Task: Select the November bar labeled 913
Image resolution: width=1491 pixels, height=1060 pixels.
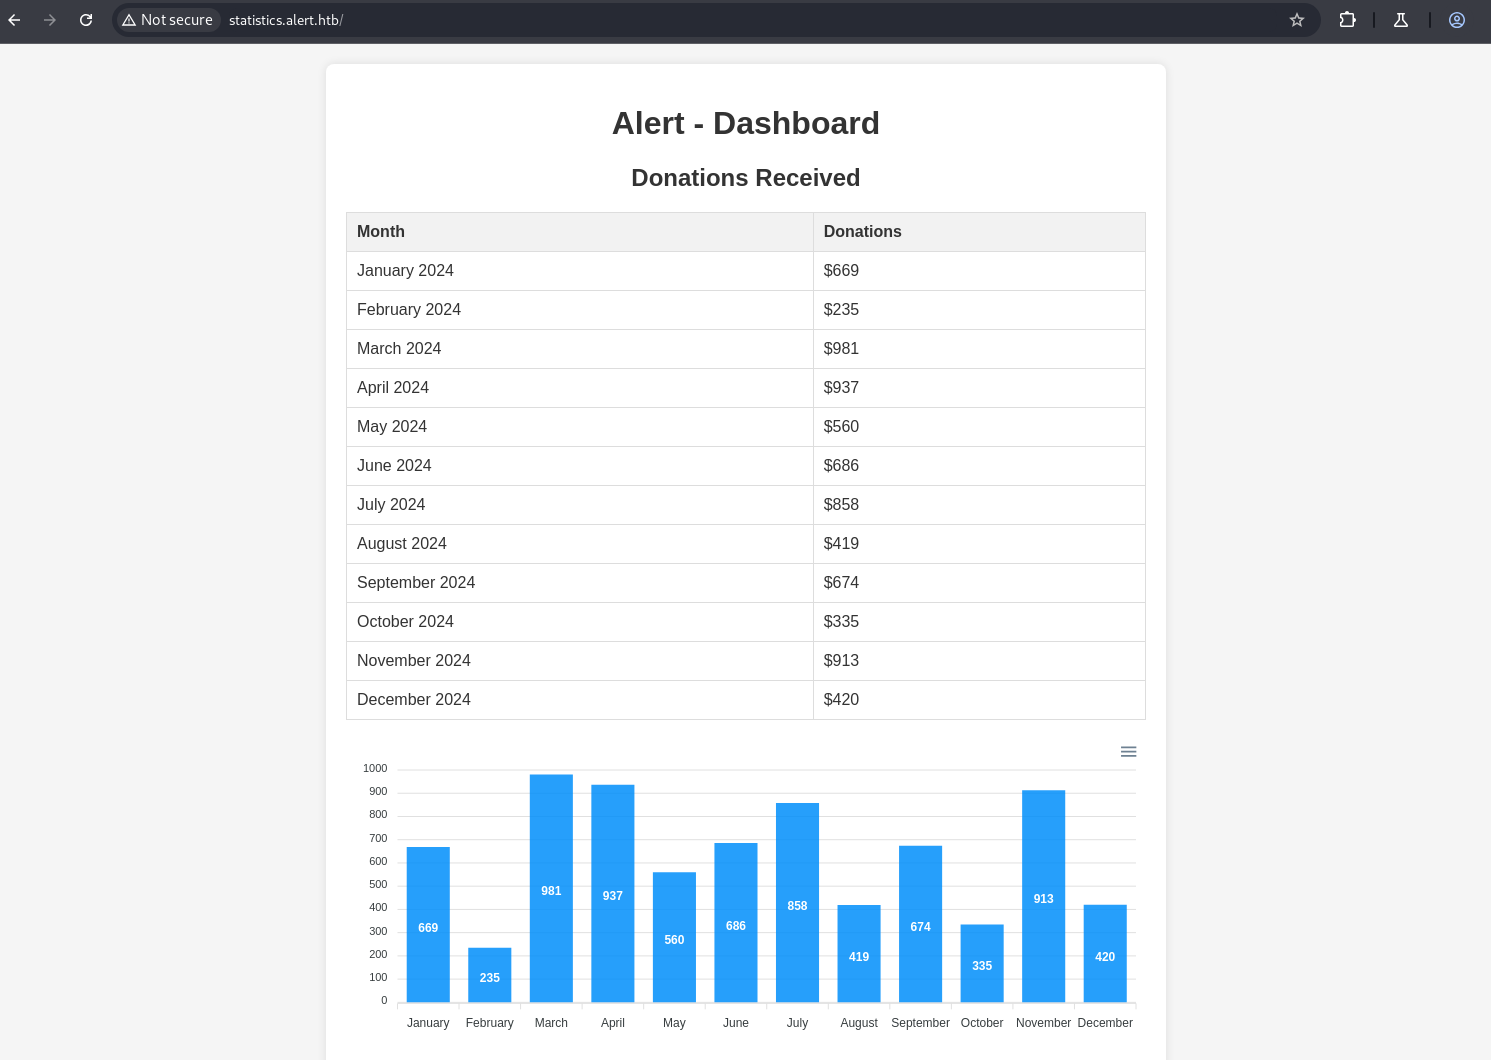Action: pyautogui.click(x=1043, y=896)
